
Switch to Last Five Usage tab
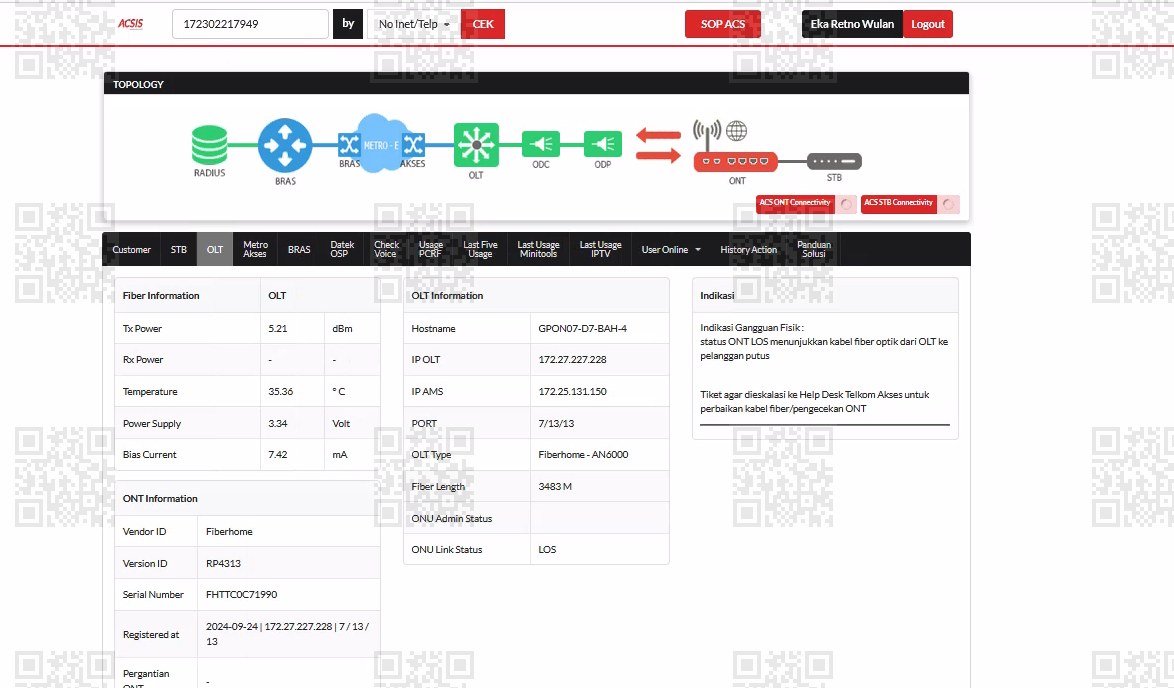pos(480,249)
